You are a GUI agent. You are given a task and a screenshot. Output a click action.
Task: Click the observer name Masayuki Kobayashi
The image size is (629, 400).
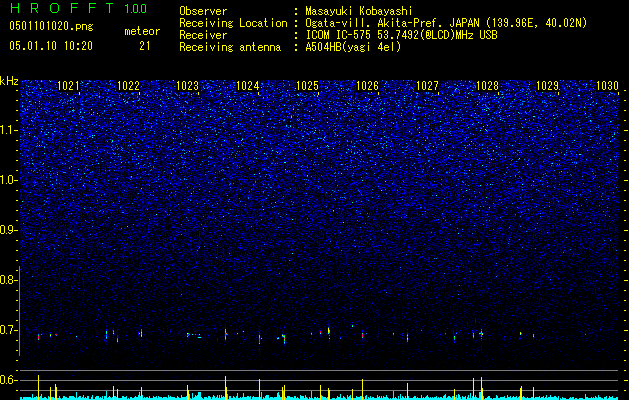359,11
